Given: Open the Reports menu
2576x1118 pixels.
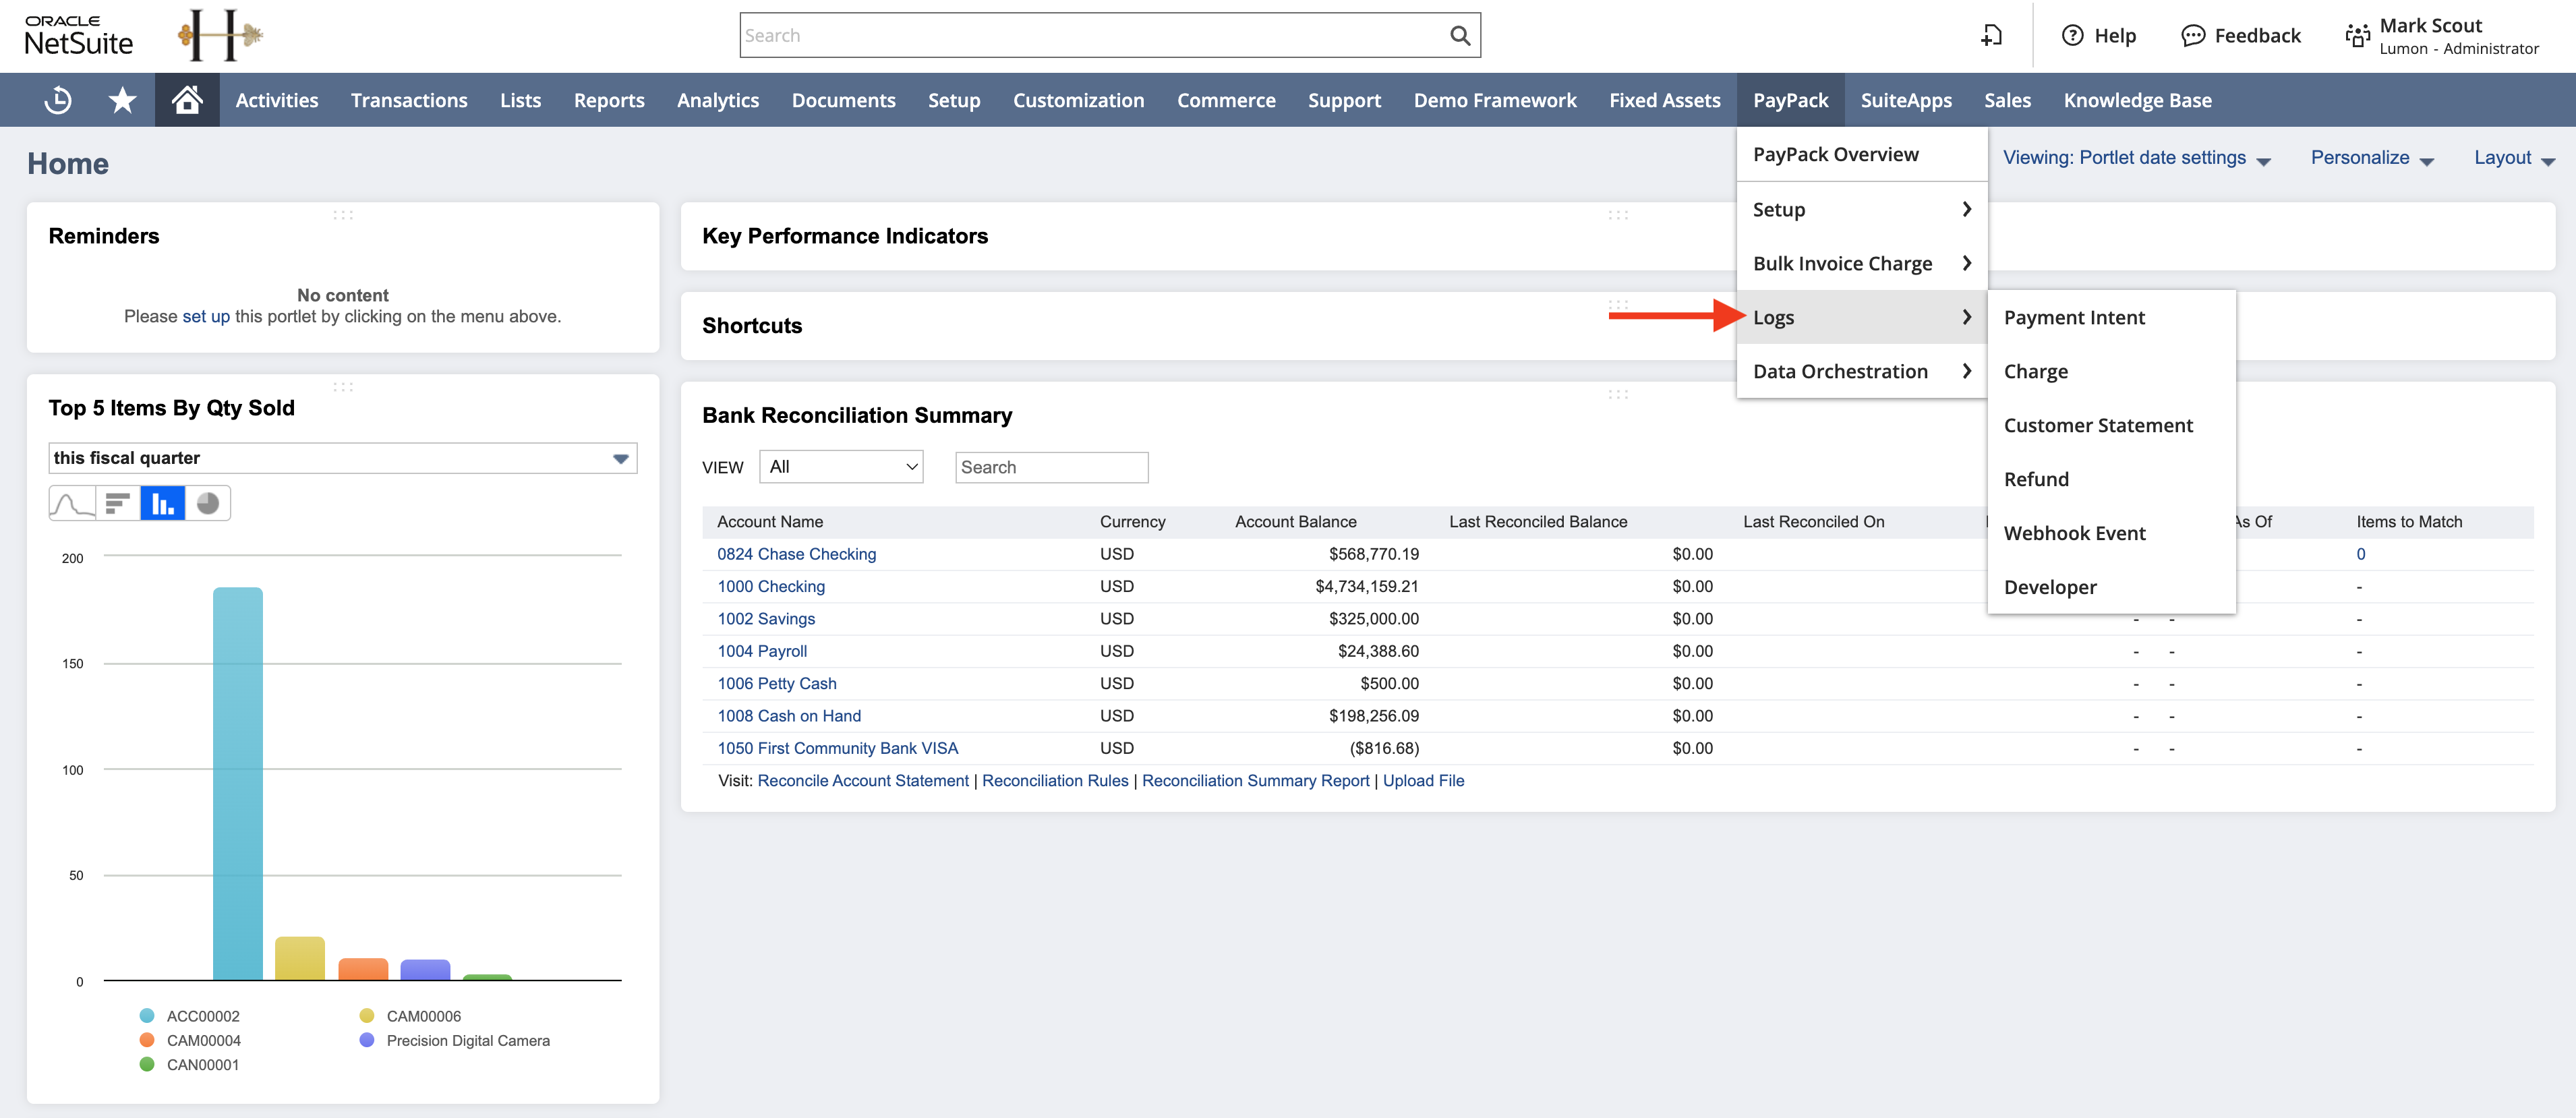Looking at the screenshot, I should coord(609,100).
